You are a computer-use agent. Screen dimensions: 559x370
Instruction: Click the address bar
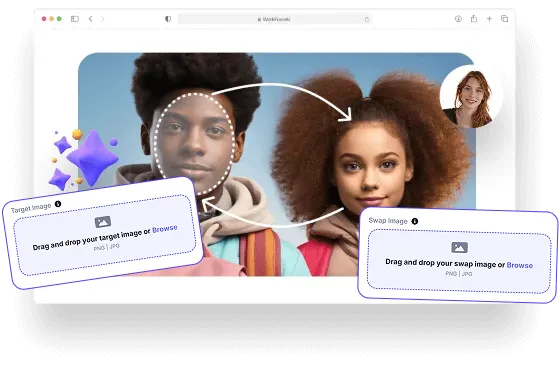tap(275, 19)
